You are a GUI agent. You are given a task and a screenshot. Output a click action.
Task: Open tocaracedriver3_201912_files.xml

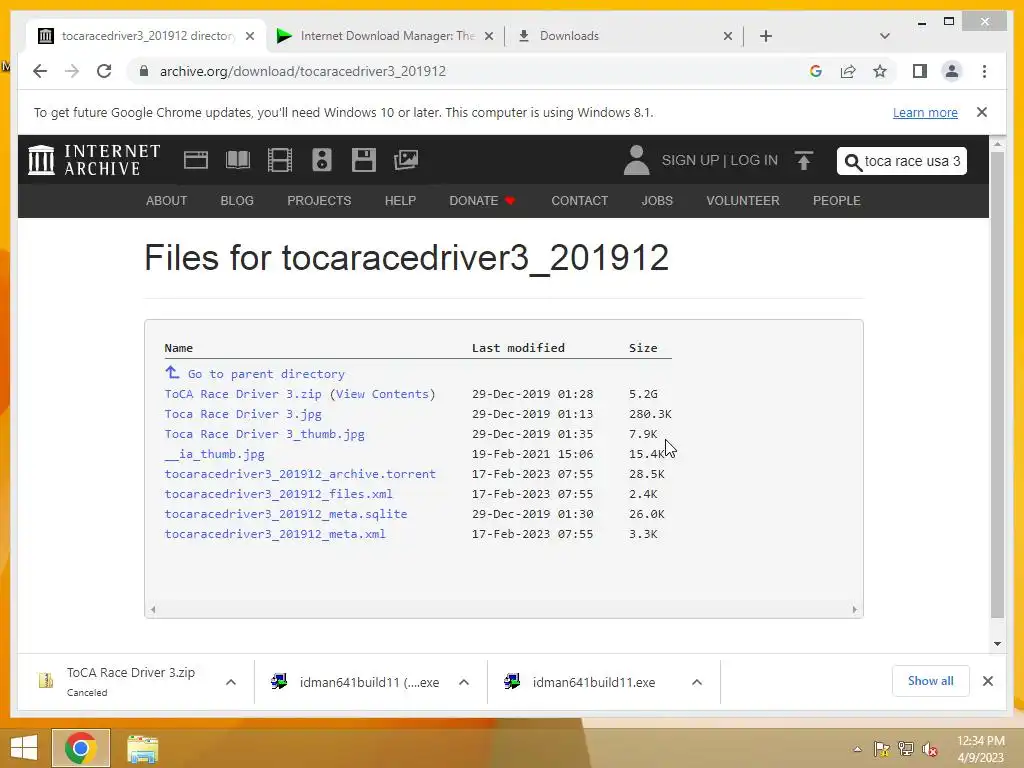[x=278, y=494]
